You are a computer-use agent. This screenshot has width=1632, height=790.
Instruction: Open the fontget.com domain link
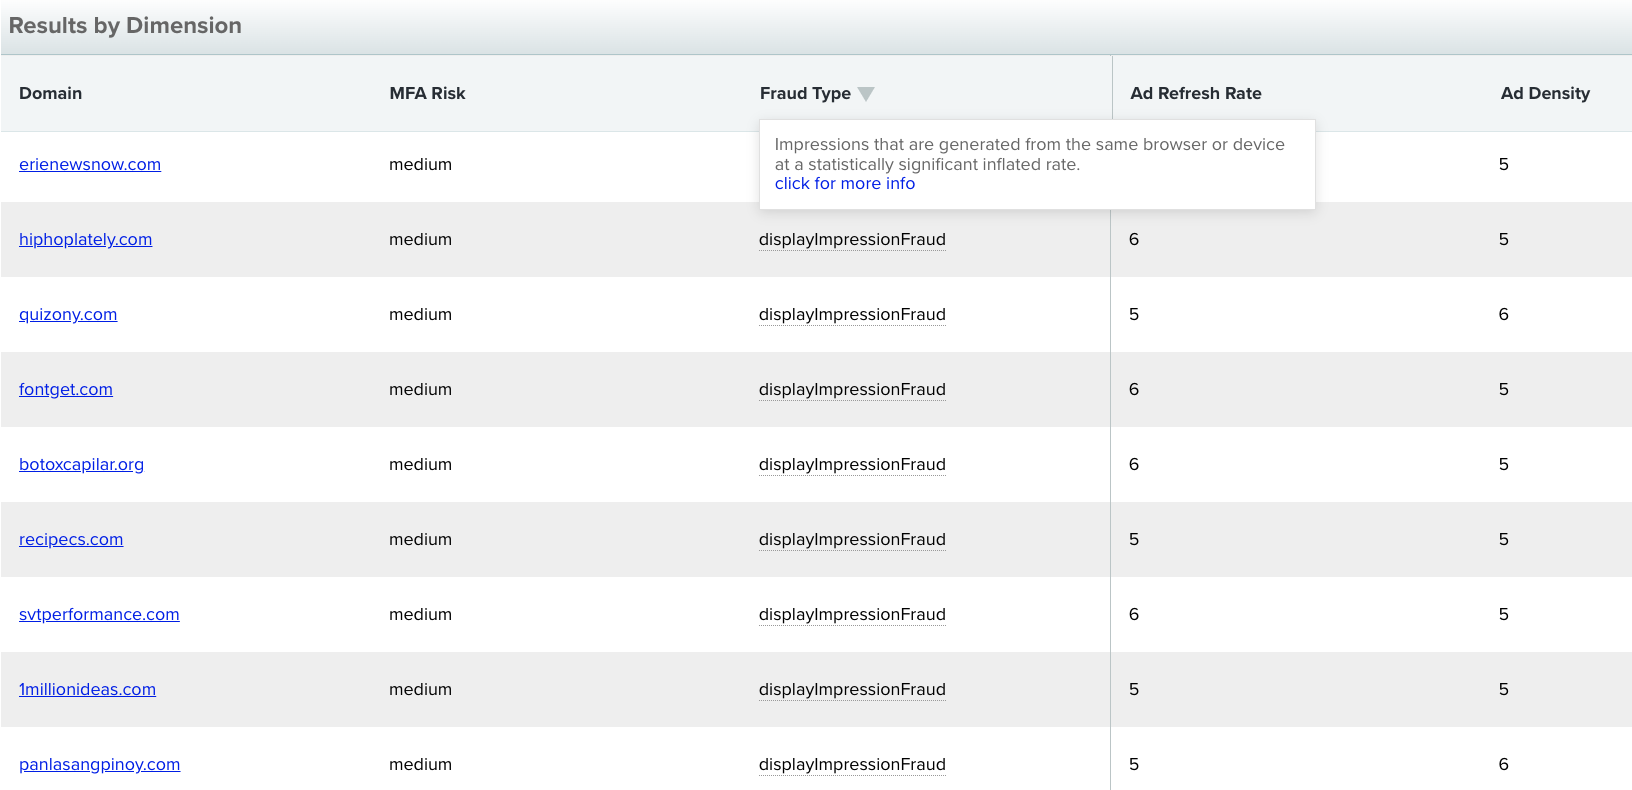pyautogui.click(x=66, y=389)
